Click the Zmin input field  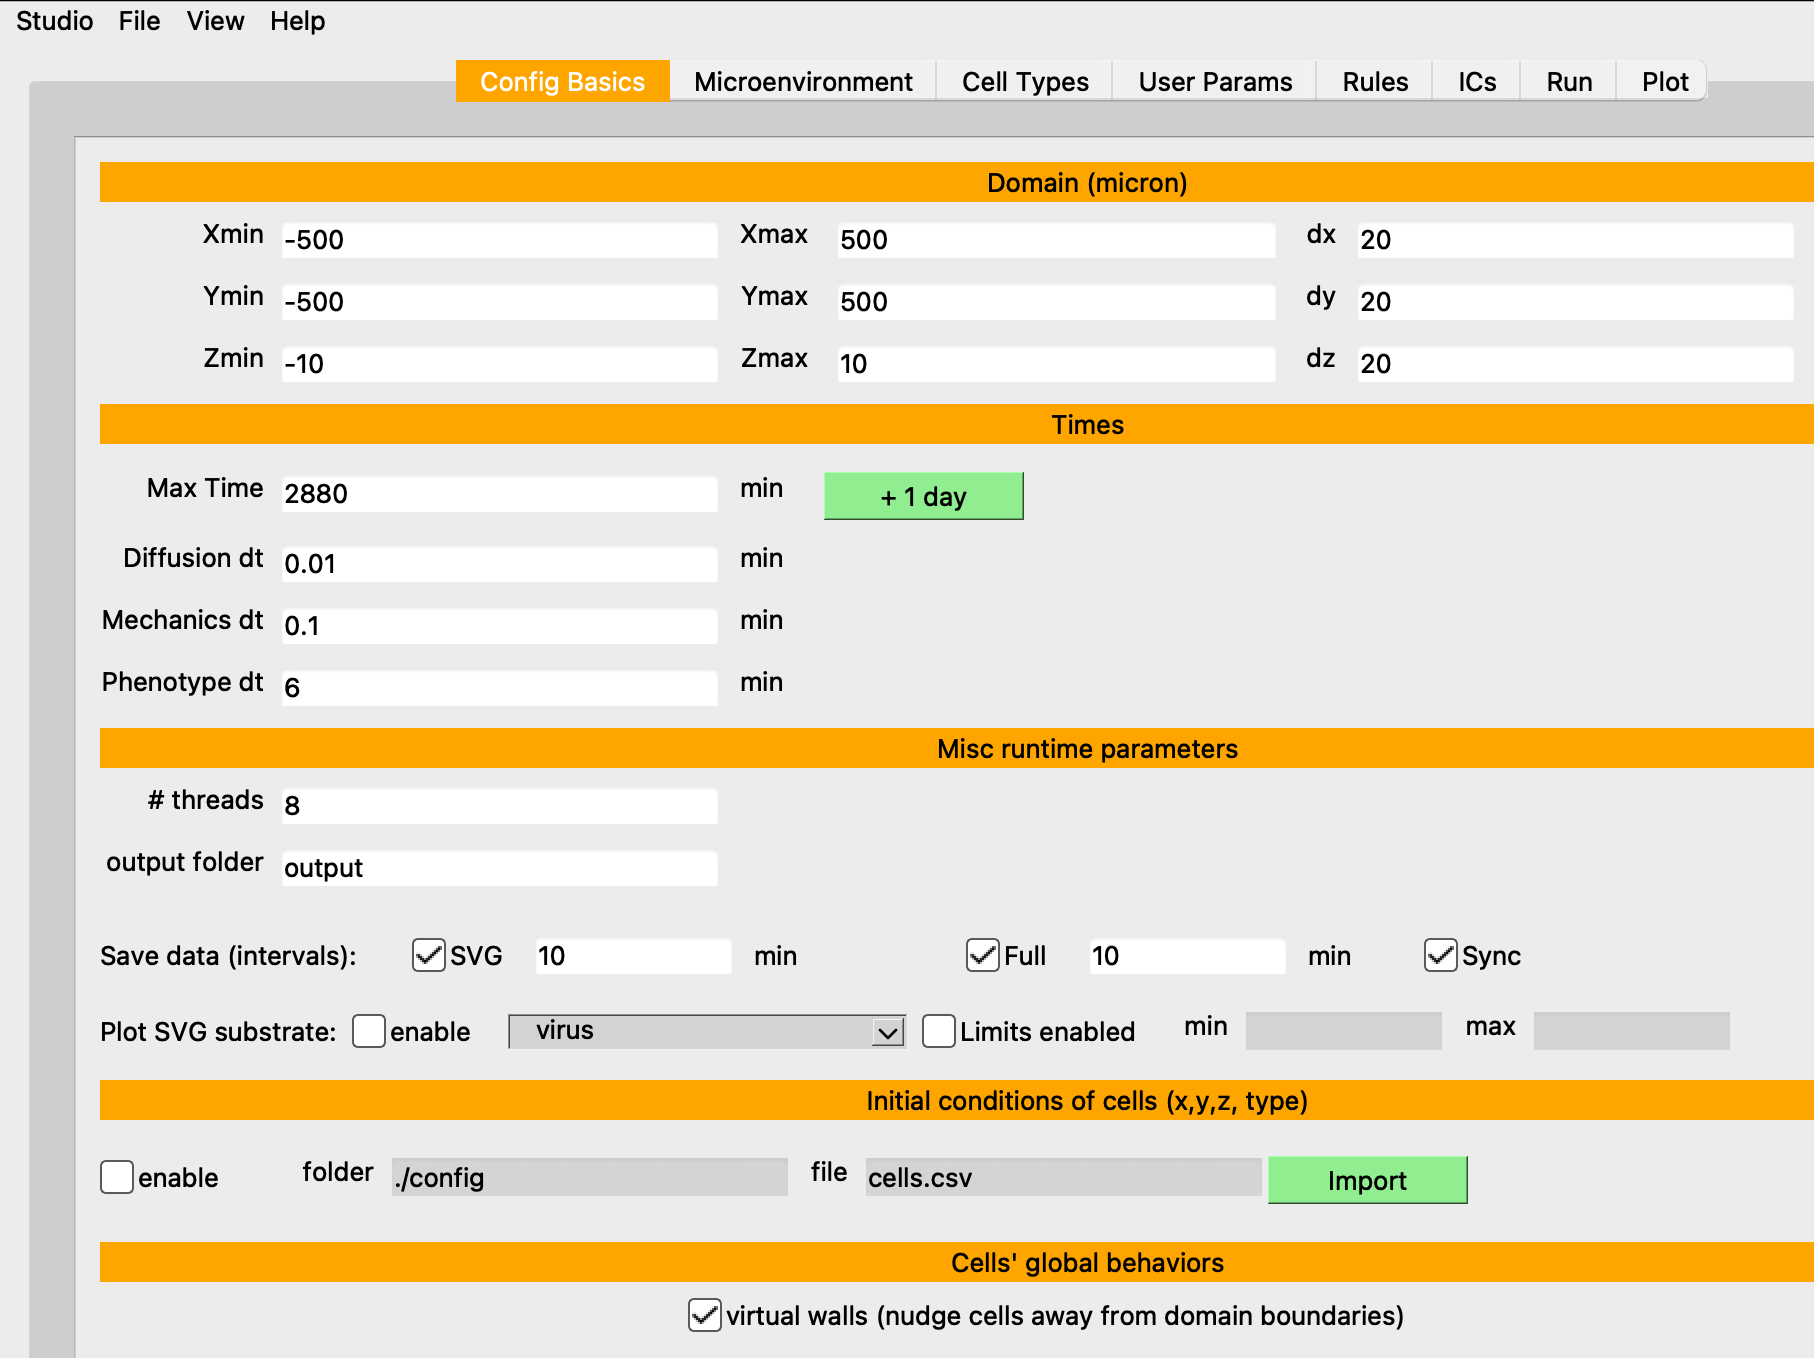(x=499, y=364)
